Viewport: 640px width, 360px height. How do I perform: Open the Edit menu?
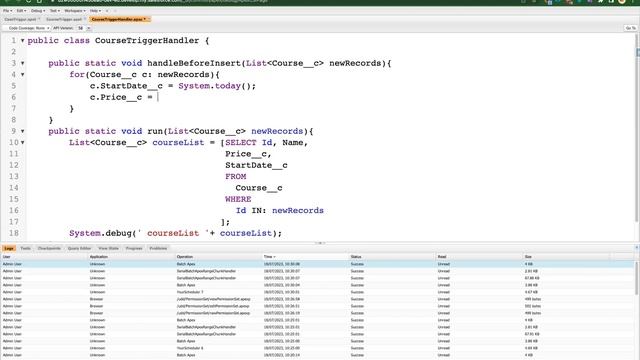pos(21,11)
